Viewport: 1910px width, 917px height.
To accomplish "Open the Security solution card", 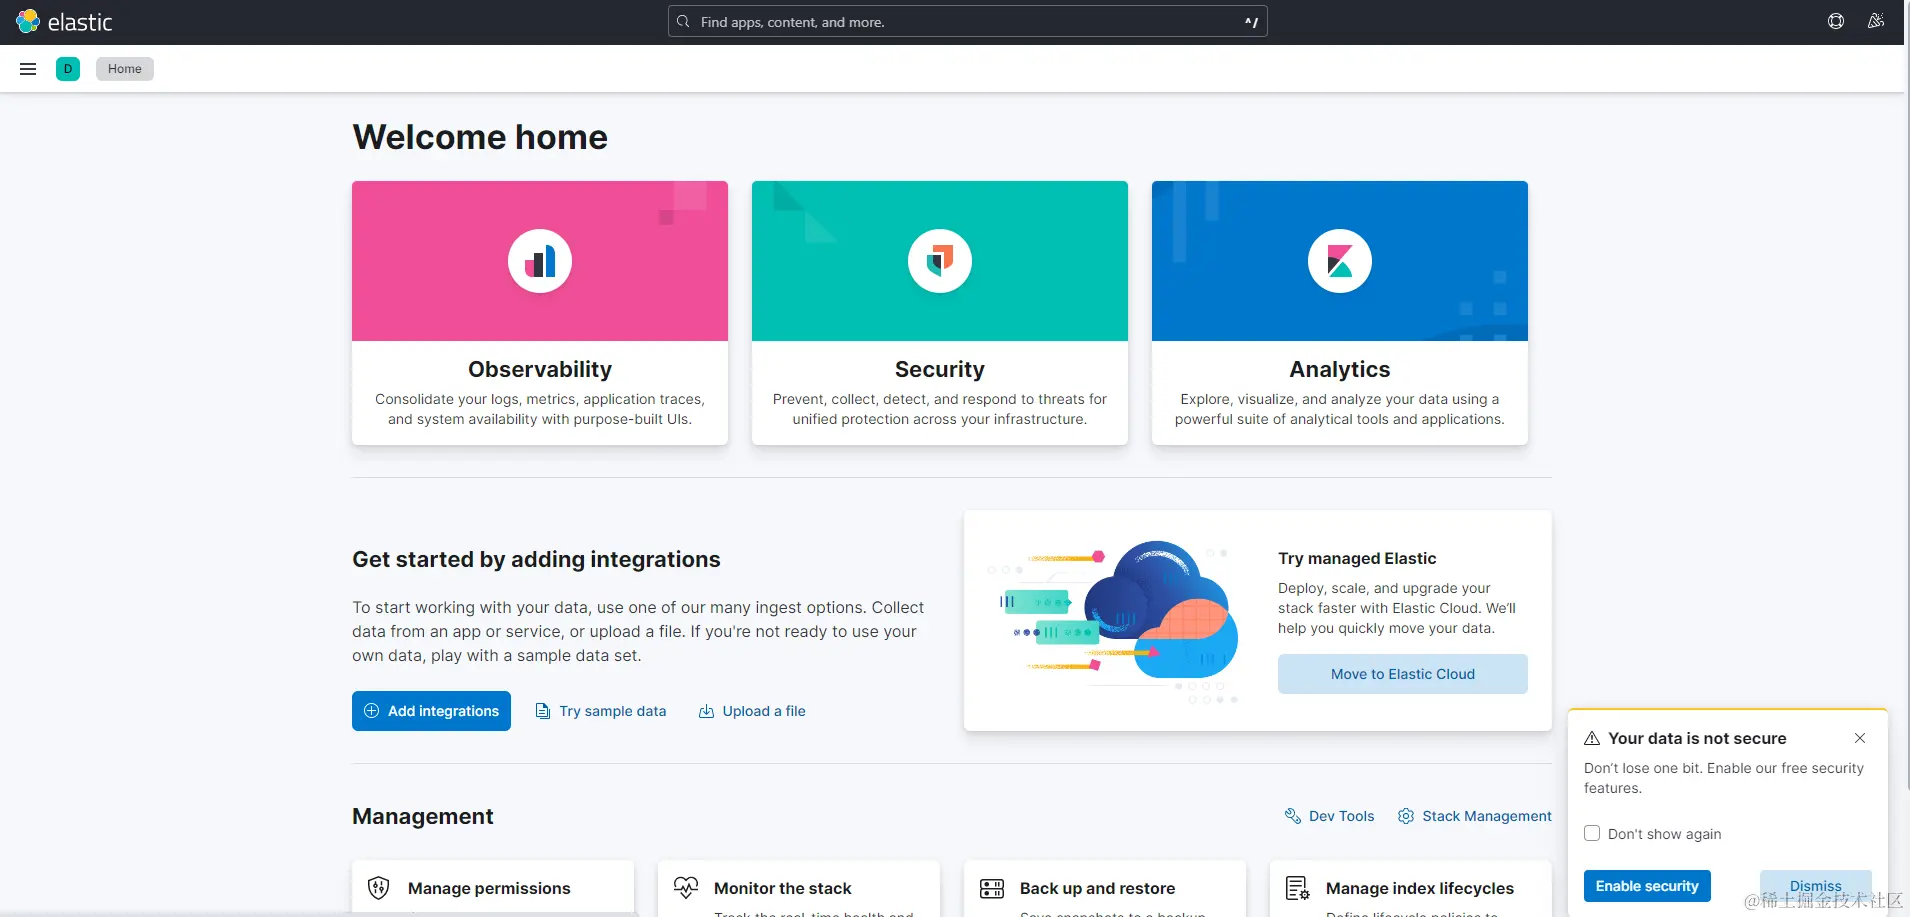I will (x=940, y=313).
